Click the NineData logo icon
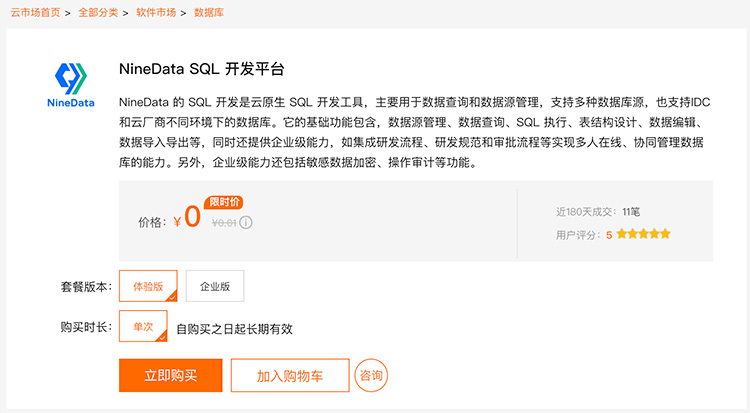The width and height of the screenshot is (750, 413). 71,85
